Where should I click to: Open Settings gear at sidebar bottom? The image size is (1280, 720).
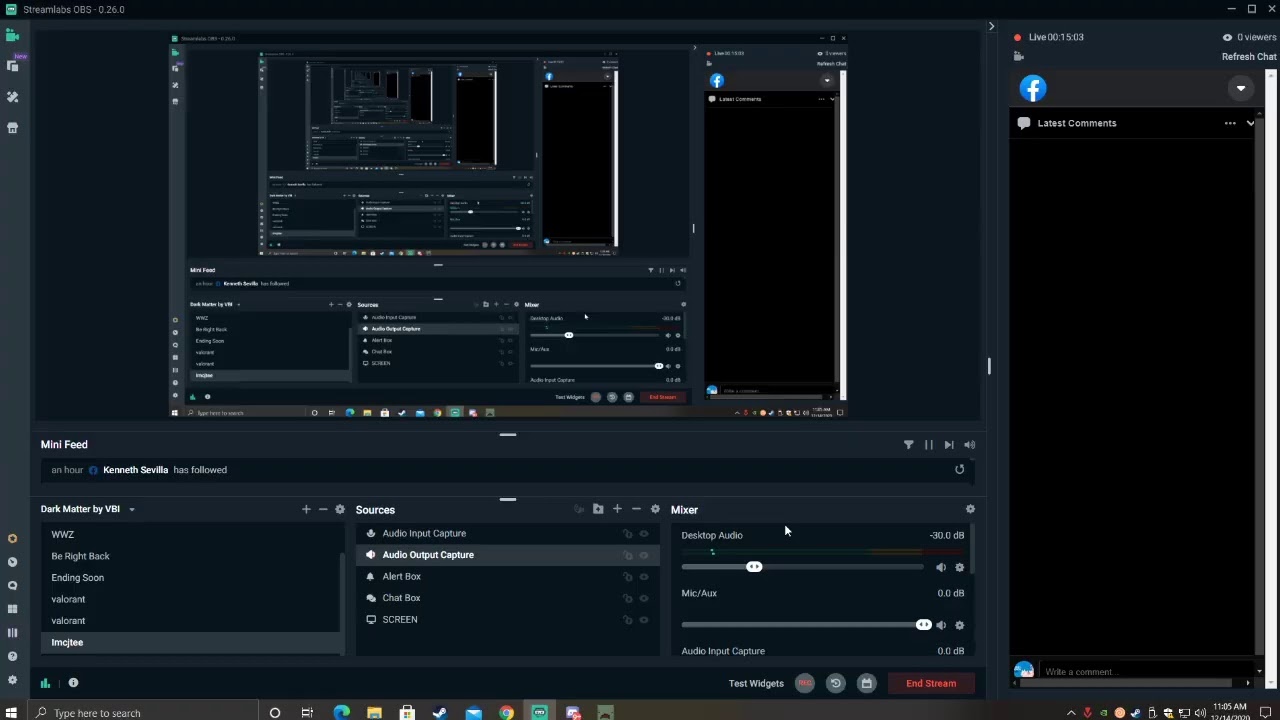click(x=12, y=680)
